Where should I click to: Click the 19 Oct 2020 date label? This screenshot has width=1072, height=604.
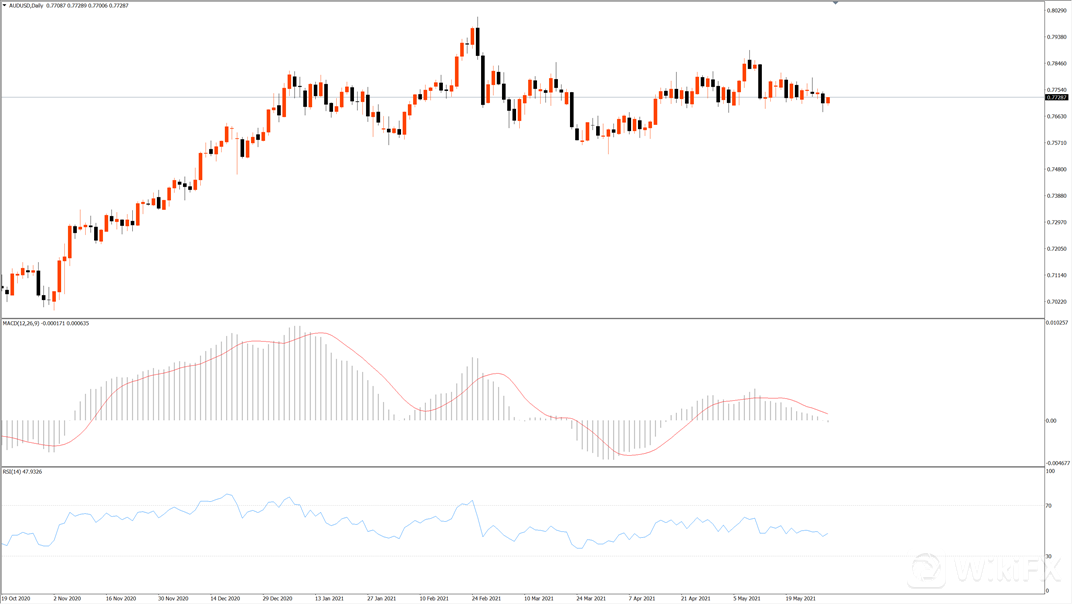coord(16,598)
